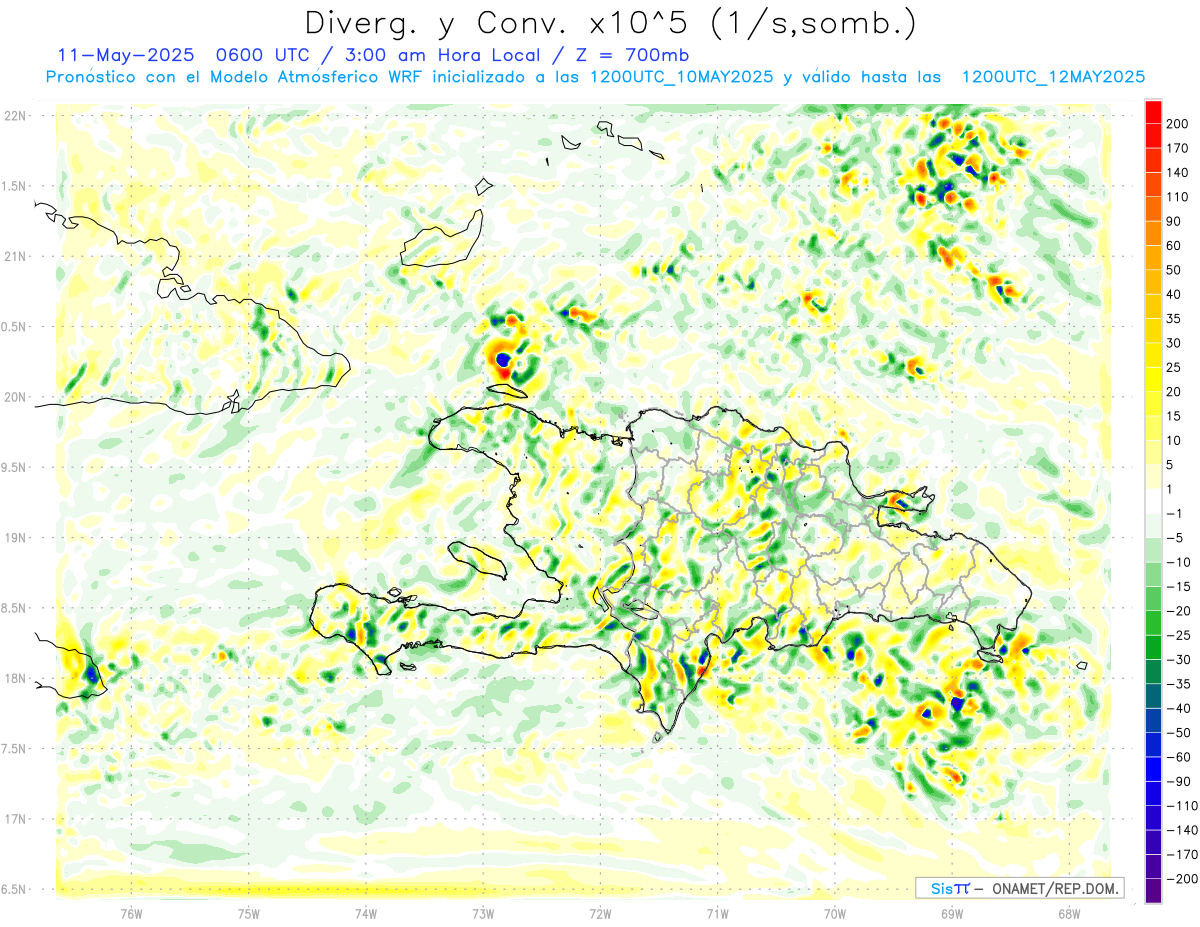Click the positive "170" color bar value
This screenshot has height=927, width=1200.
[1176, 148]
